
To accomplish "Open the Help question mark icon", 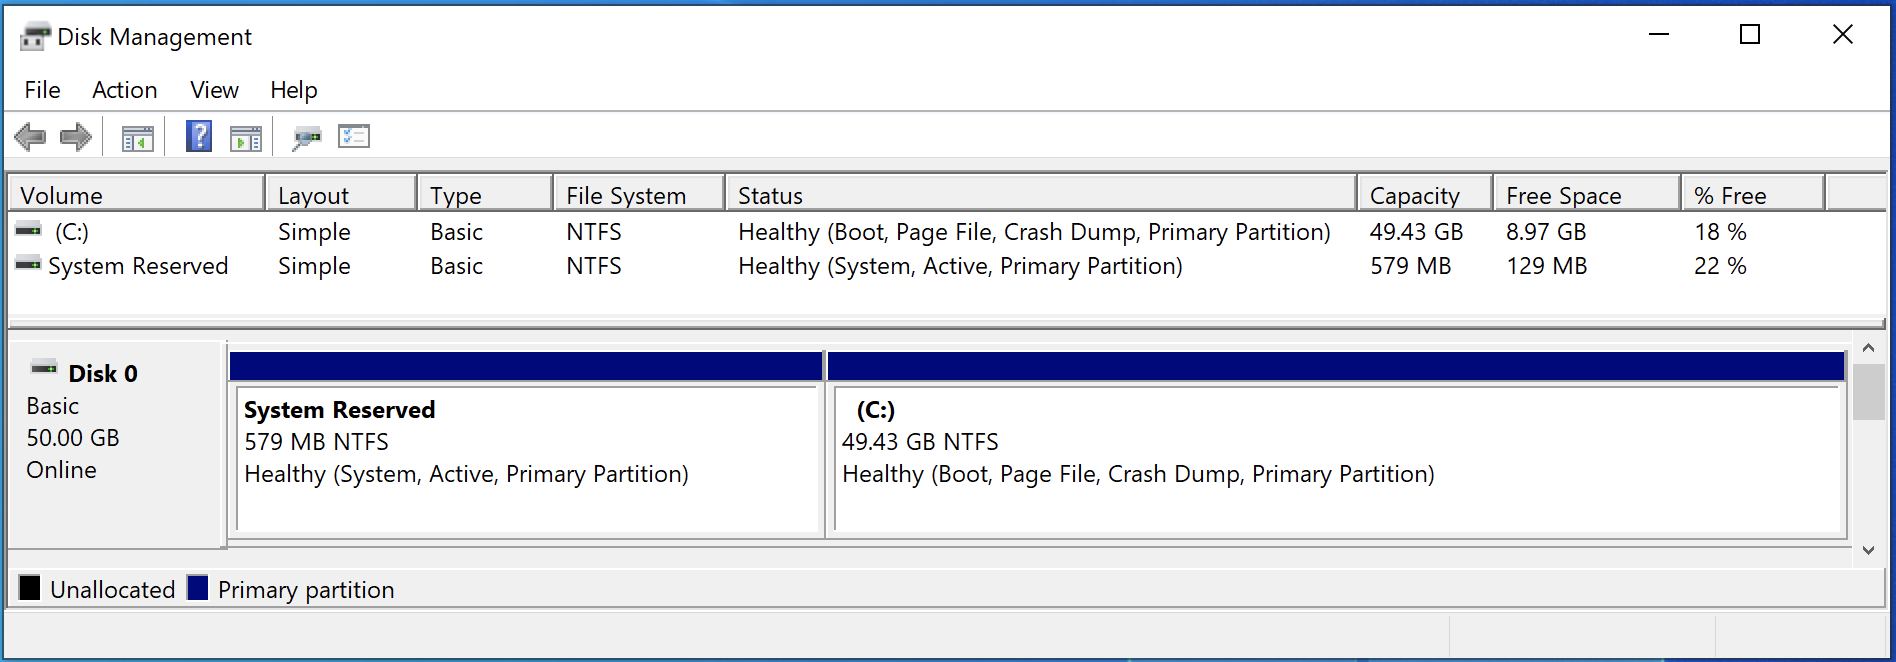I will point(199,136).
